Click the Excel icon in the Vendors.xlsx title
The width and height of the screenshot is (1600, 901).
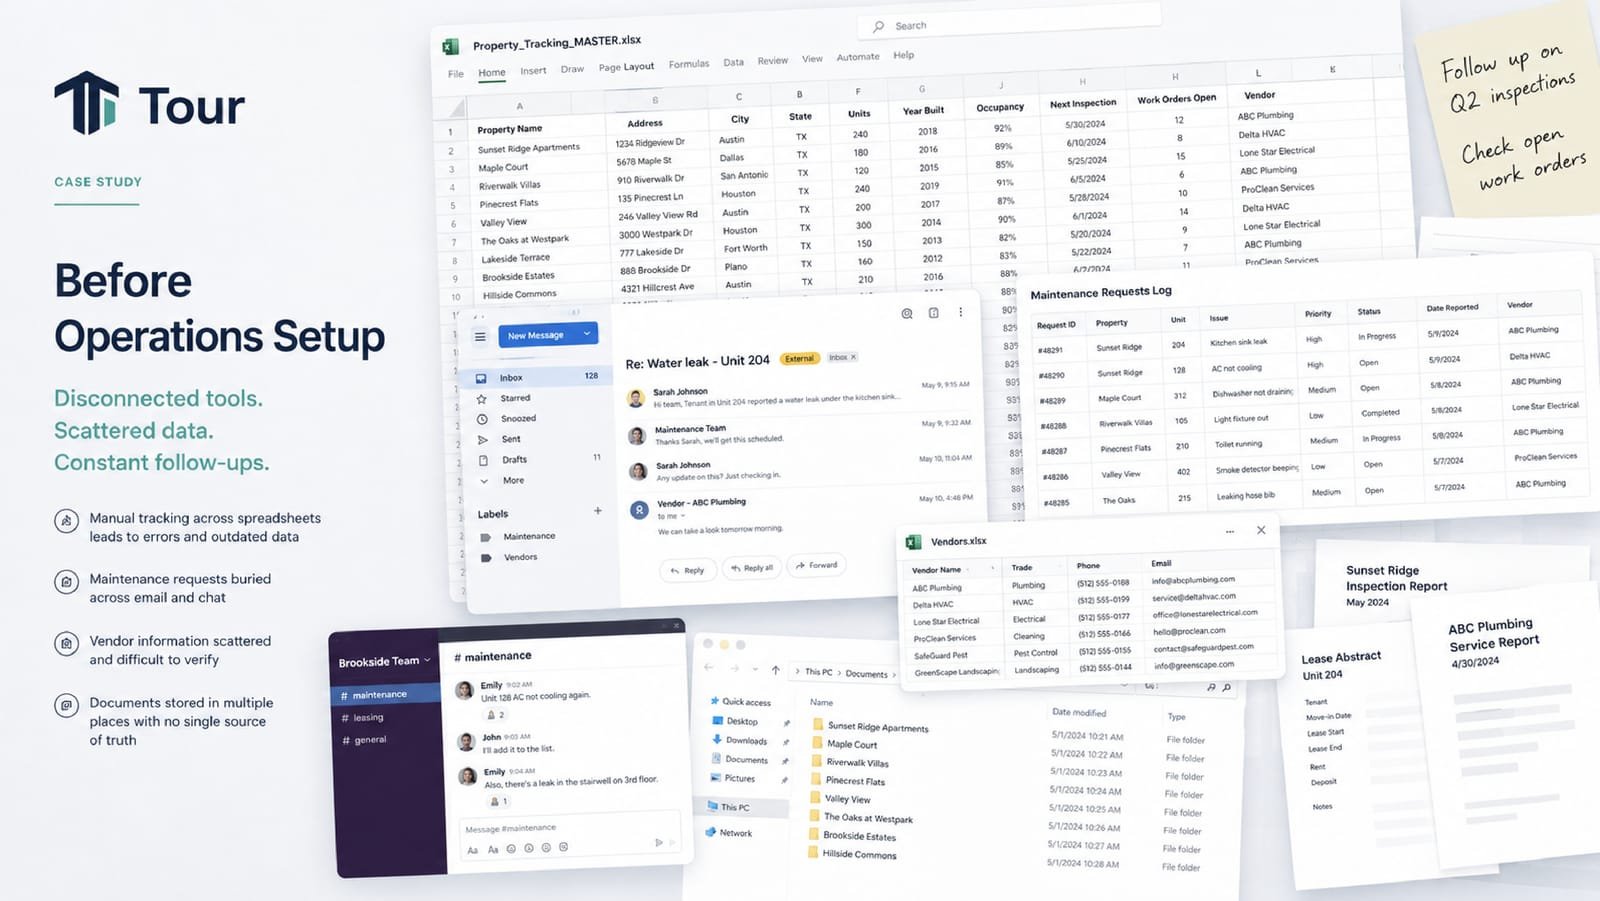tap(913, 542)
